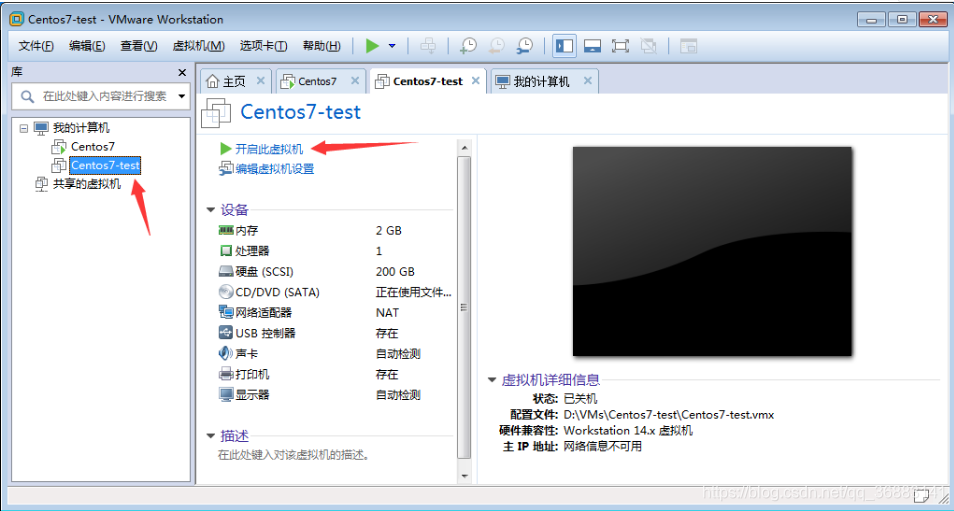Viewport: 954px width, 511px height.
Task: Click the VM screen preview thumbnail
Action: pos(712,251)
